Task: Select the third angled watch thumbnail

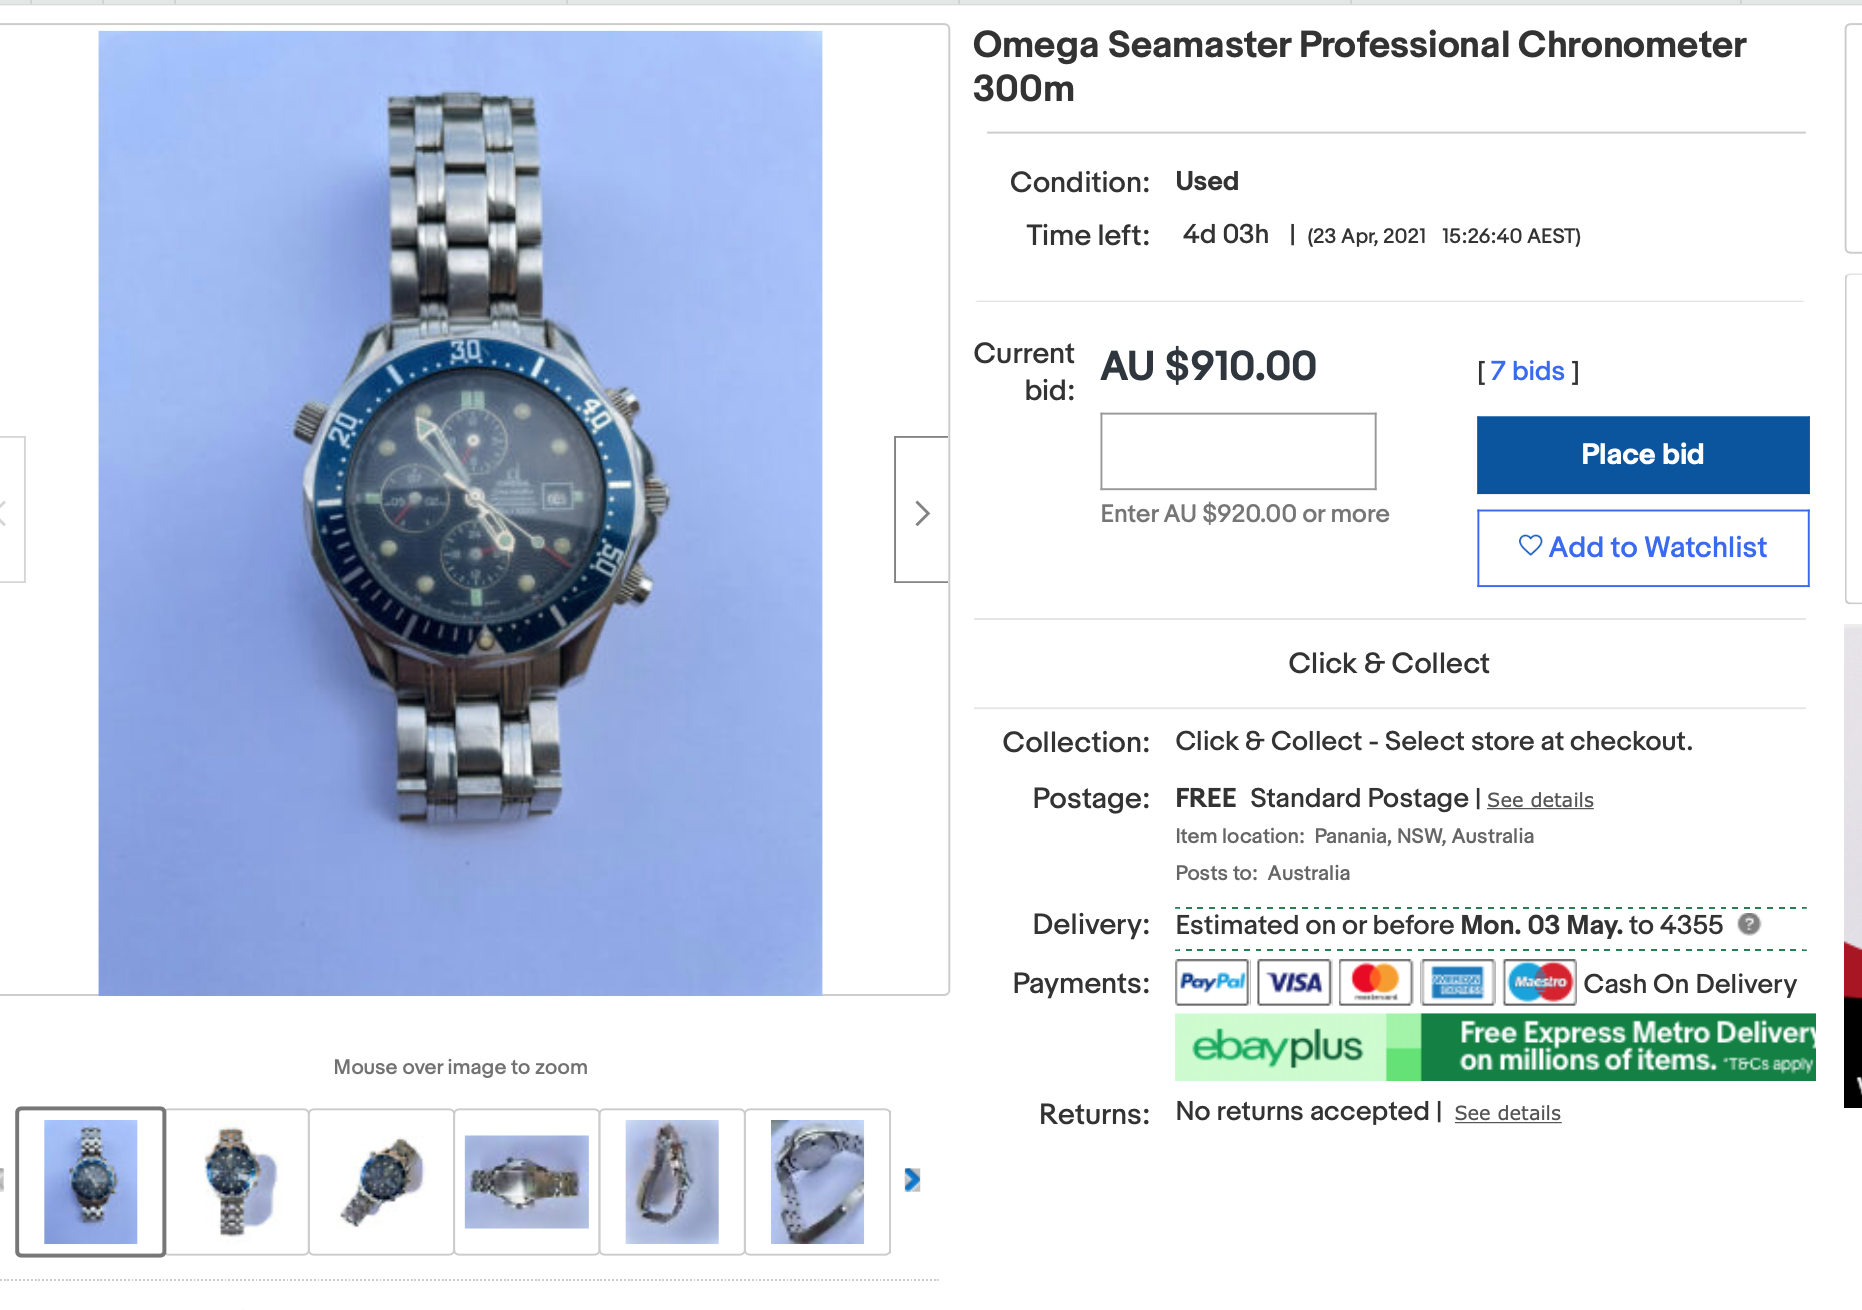Action: 382,1181
